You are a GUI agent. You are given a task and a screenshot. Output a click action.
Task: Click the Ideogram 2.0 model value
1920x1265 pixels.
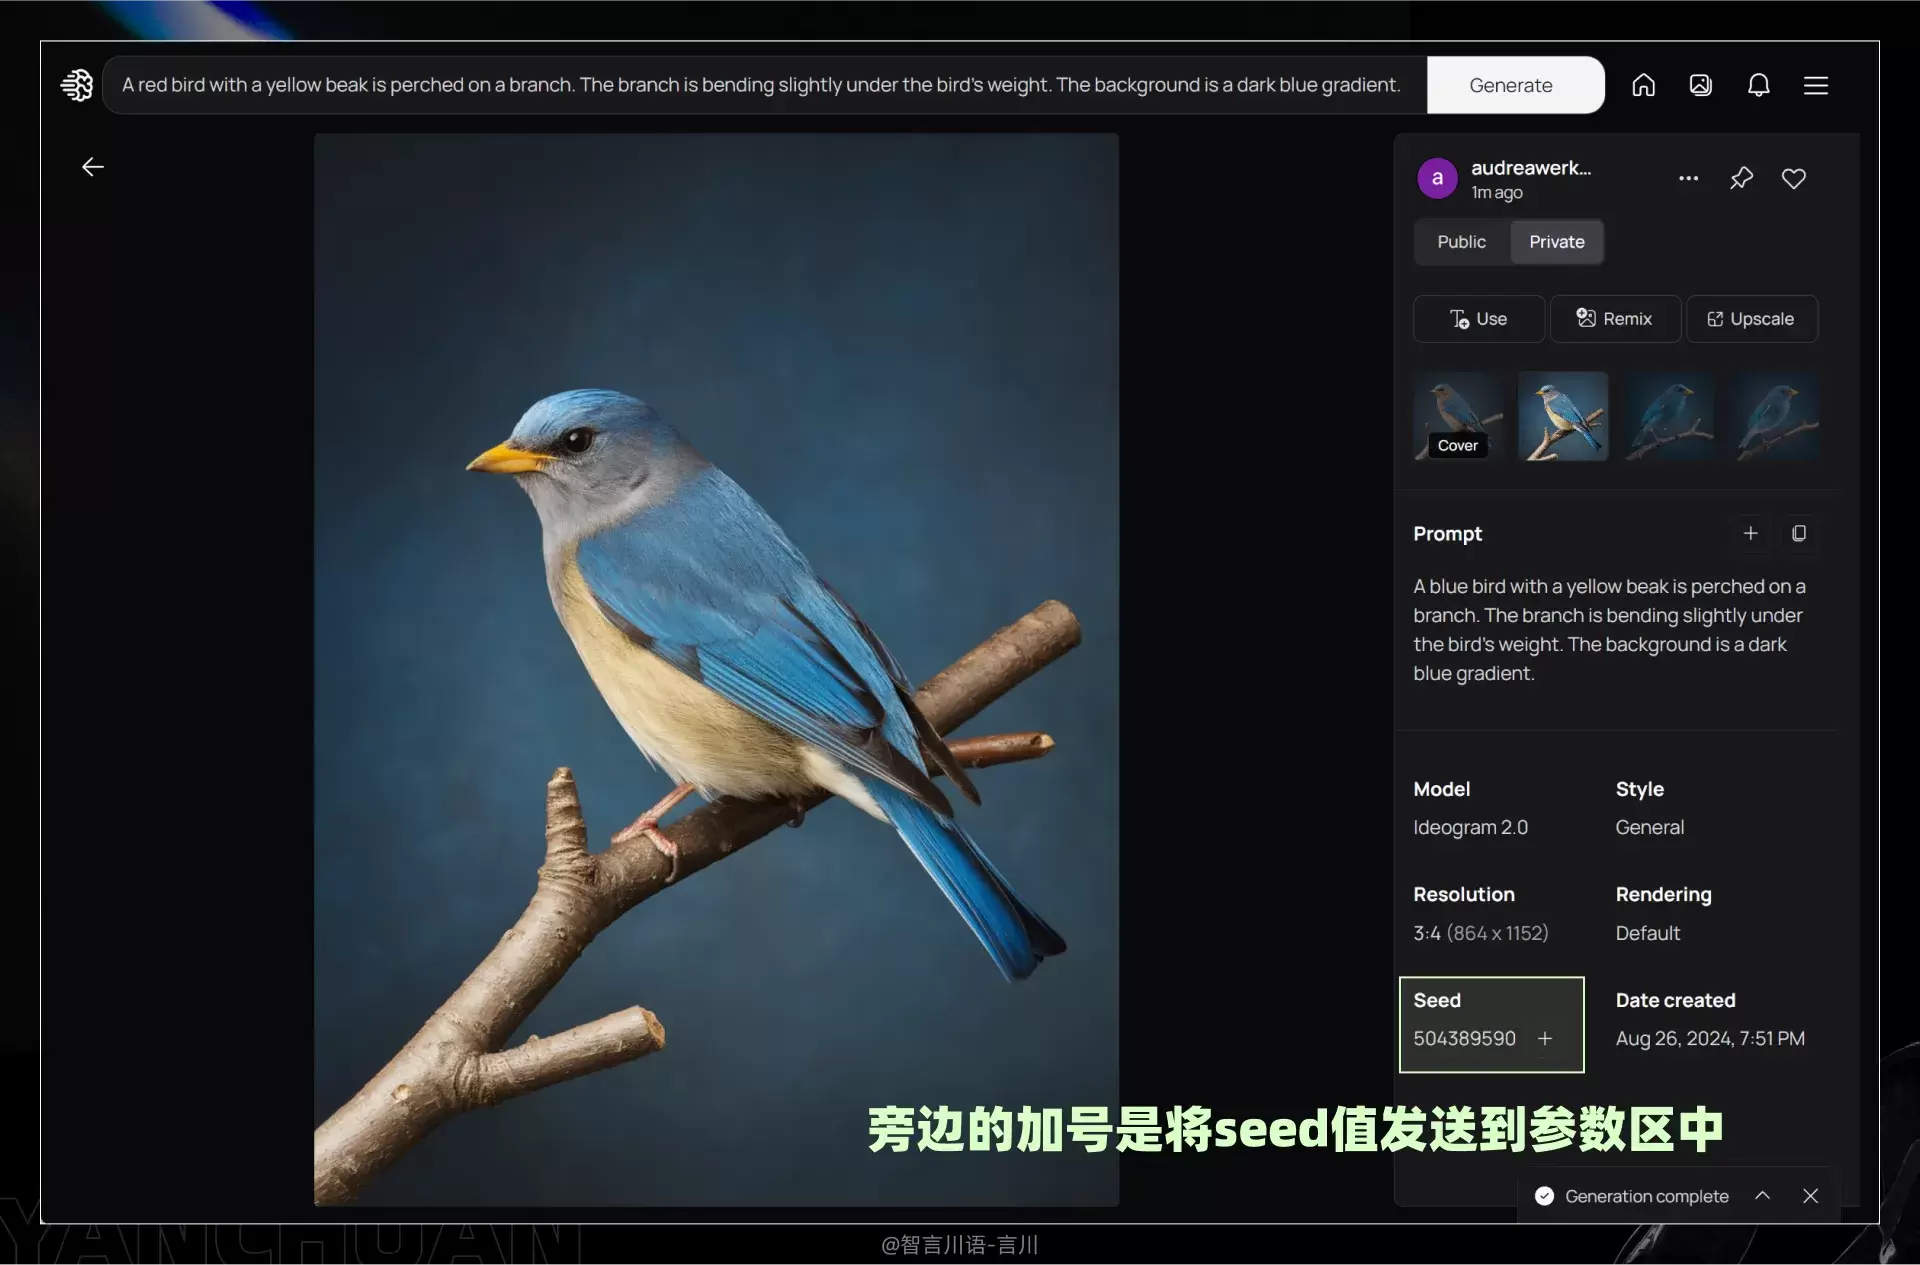(x=1470, y=827)
